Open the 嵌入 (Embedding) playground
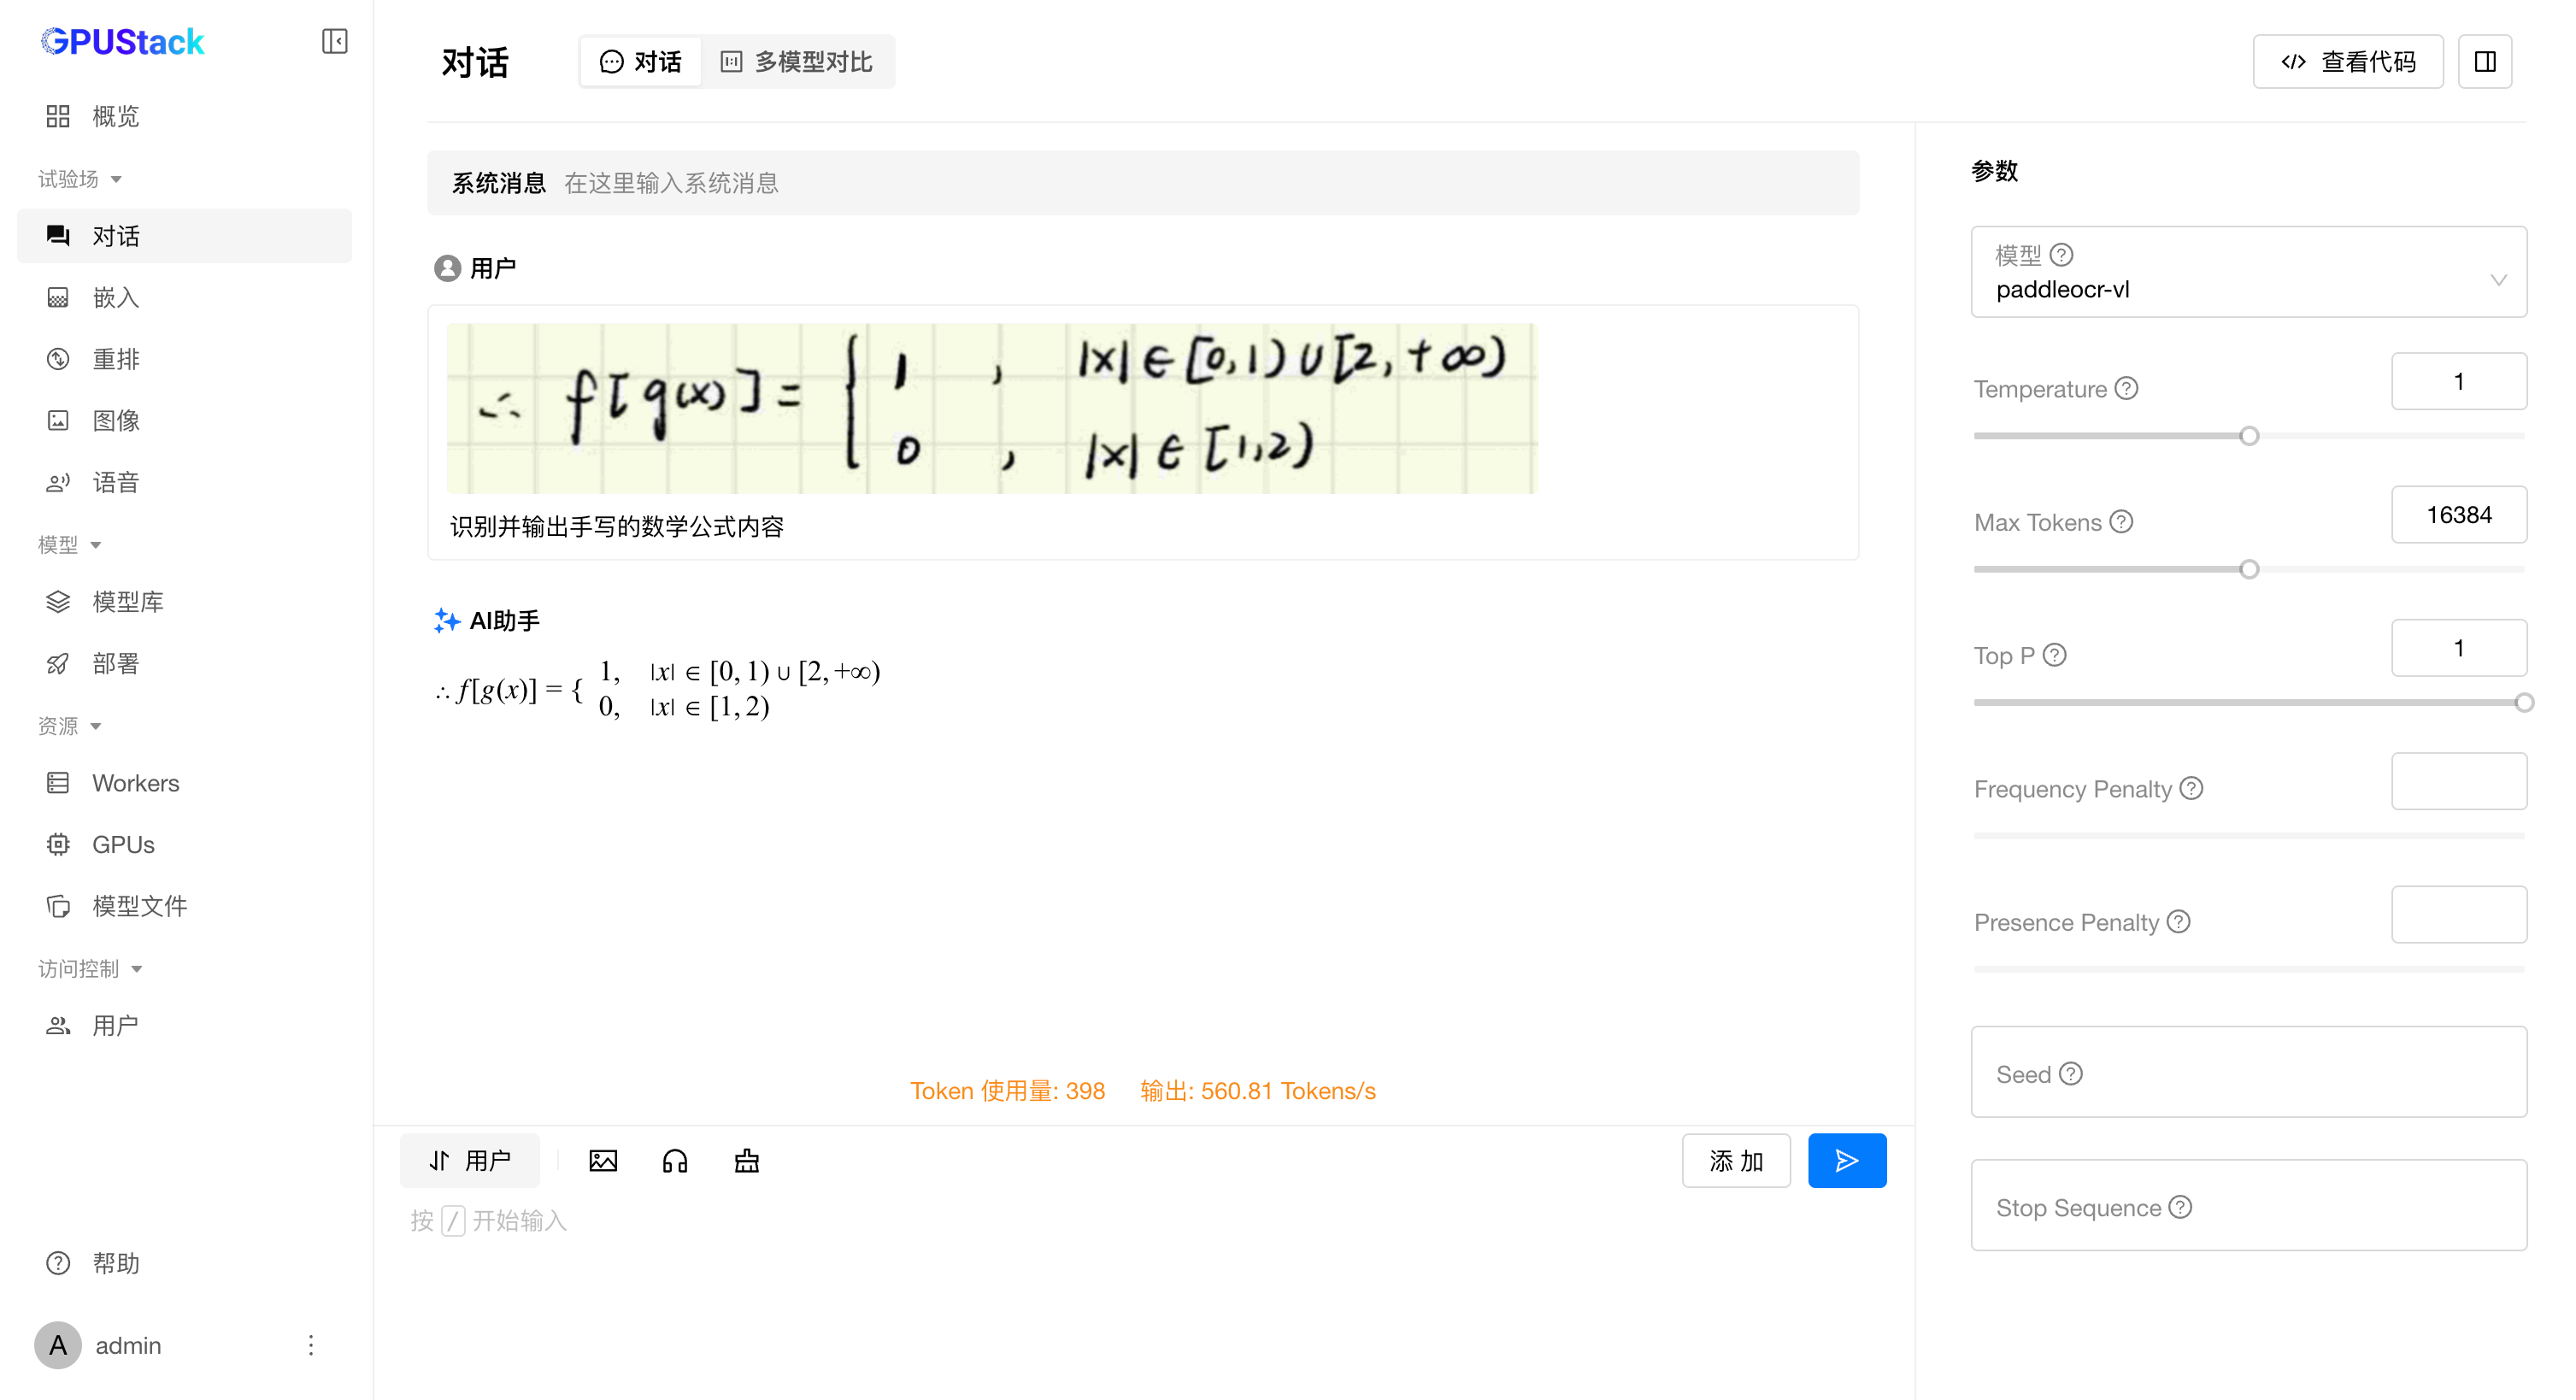This screenshot has height=1400, width=2576. coord(116,297)
